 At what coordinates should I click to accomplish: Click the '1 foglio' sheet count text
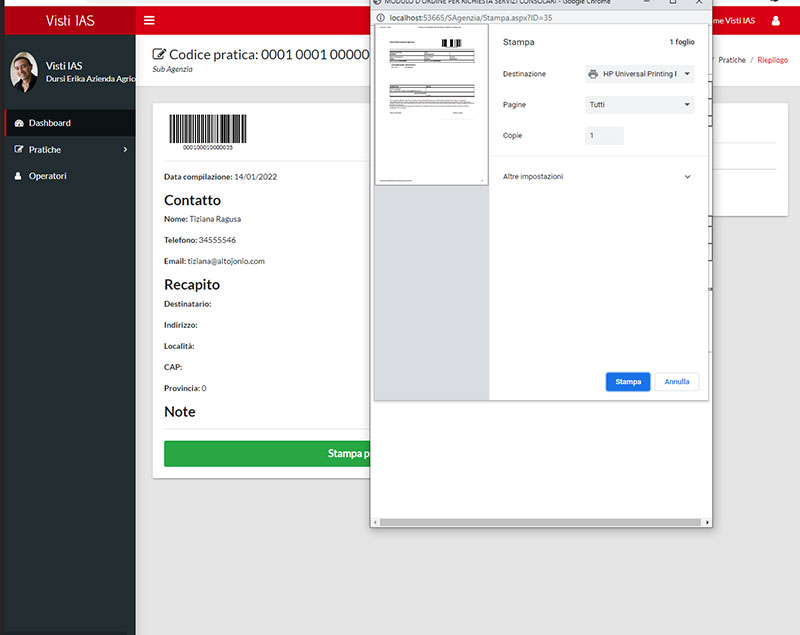pos(682,42)
